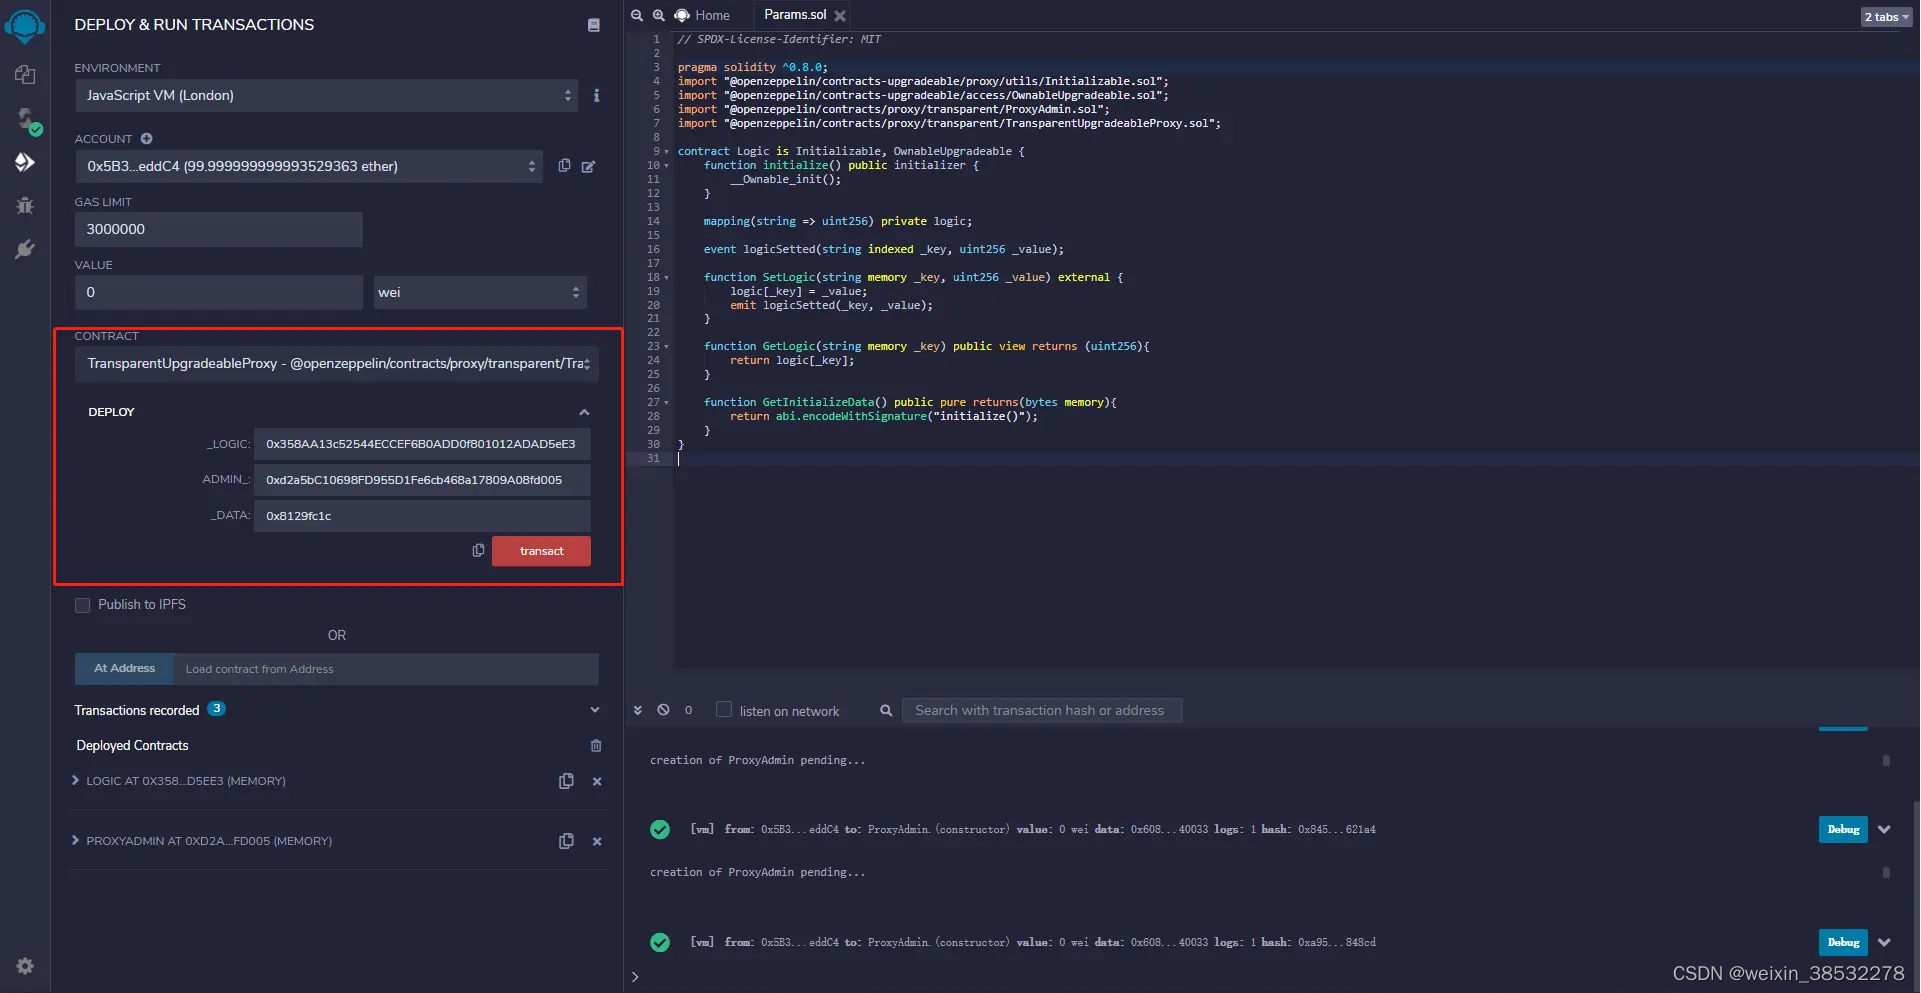1921x993 pixels.
Task: Click the terminal search magnifier icon
Action: click(886, 711)
